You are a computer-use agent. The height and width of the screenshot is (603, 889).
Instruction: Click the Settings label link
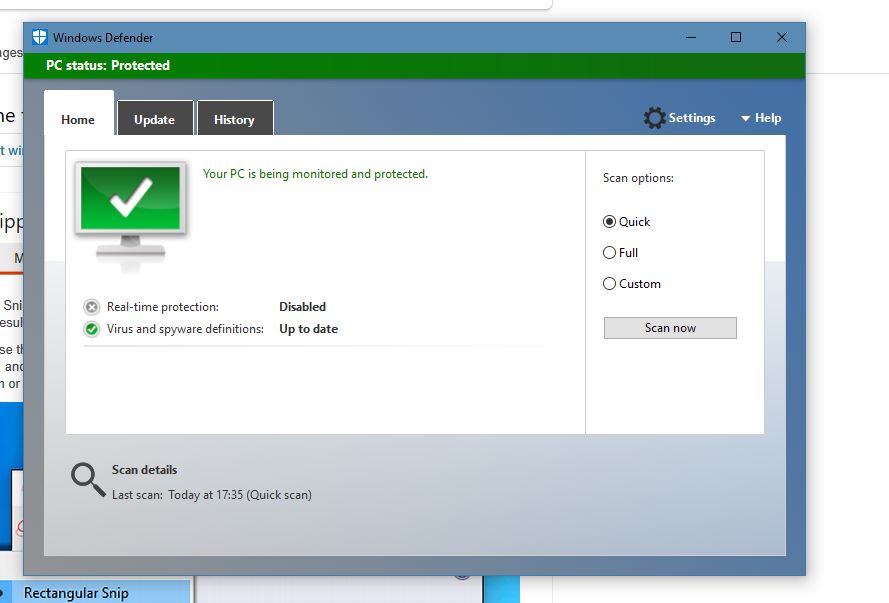pyautogui.click(x=692, y=118)
